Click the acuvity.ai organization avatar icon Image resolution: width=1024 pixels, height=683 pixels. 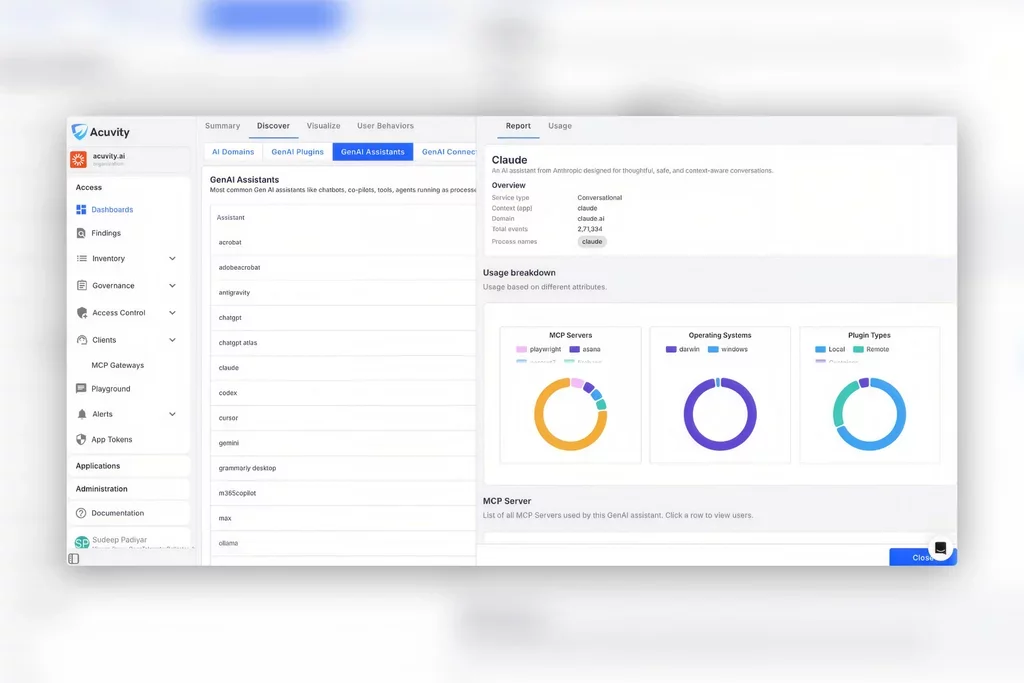pyautogui.click(x=78, y=159)
